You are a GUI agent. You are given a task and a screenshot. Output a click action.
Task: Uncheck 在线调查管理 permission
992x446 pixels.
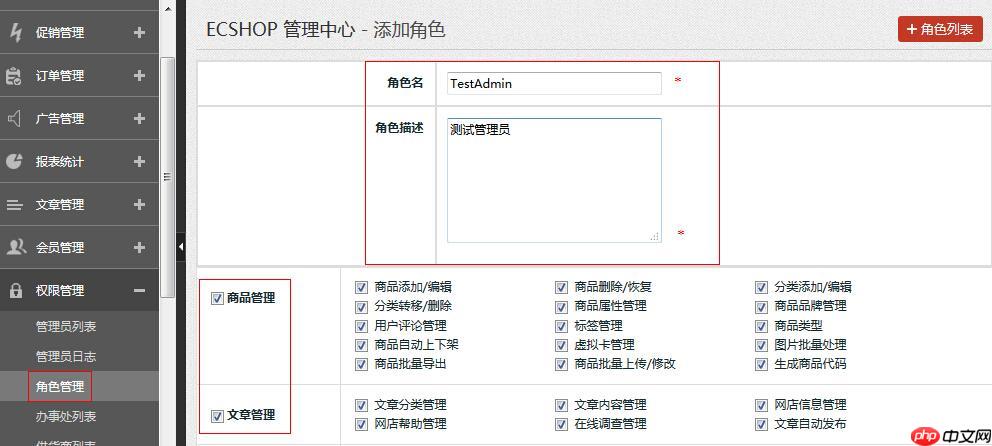point(561,424)
